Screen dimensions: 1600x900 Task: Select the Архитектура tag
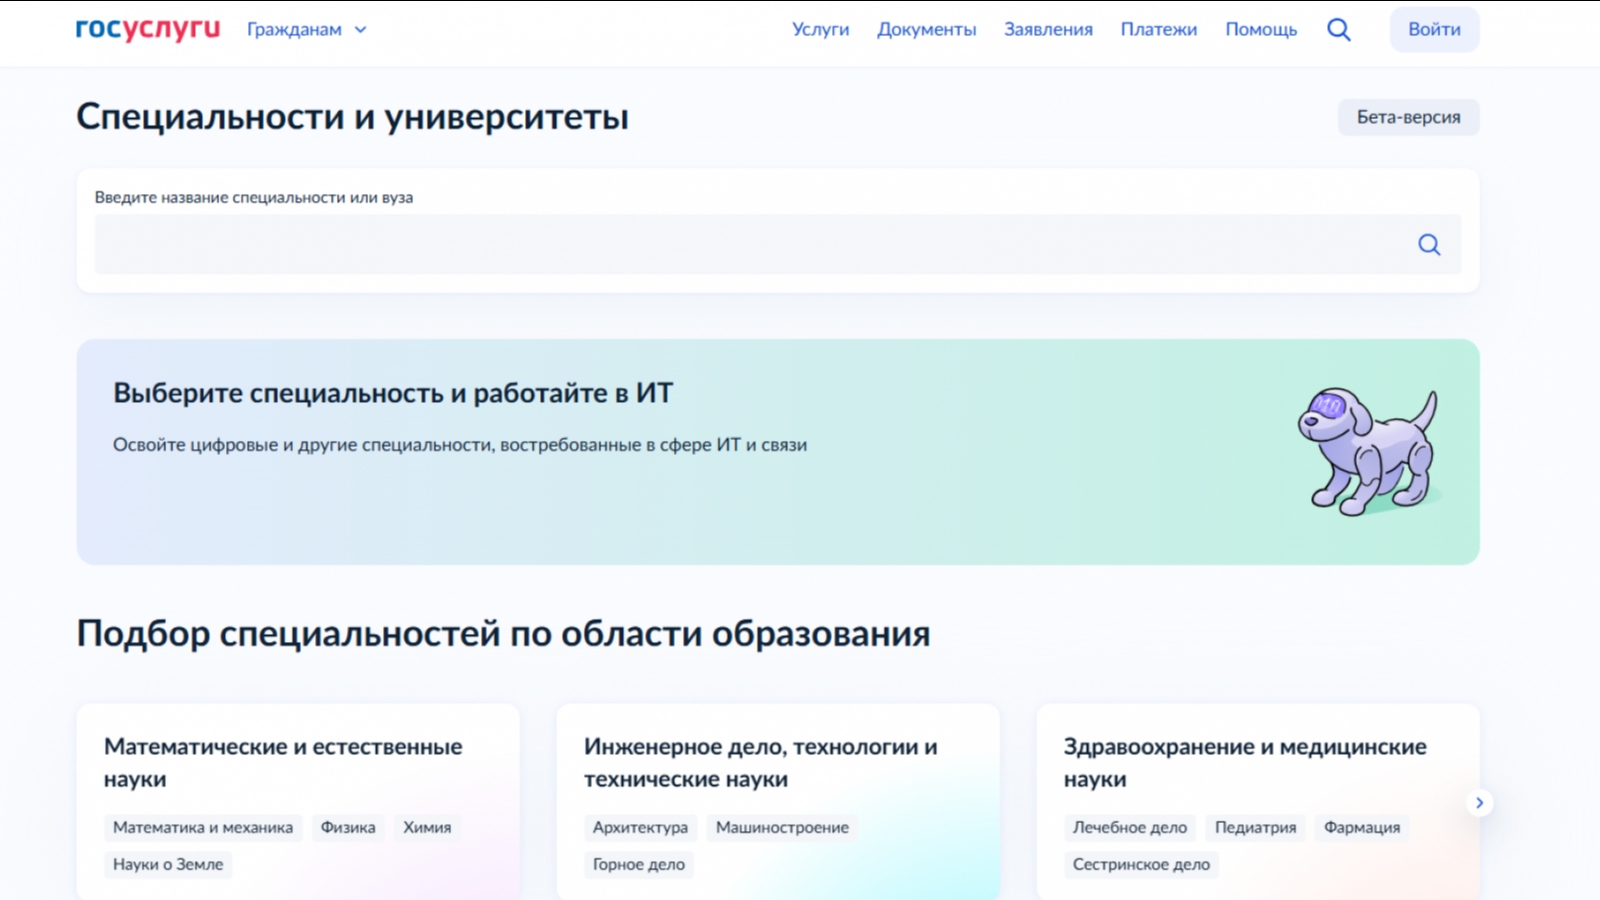[640, 827]
